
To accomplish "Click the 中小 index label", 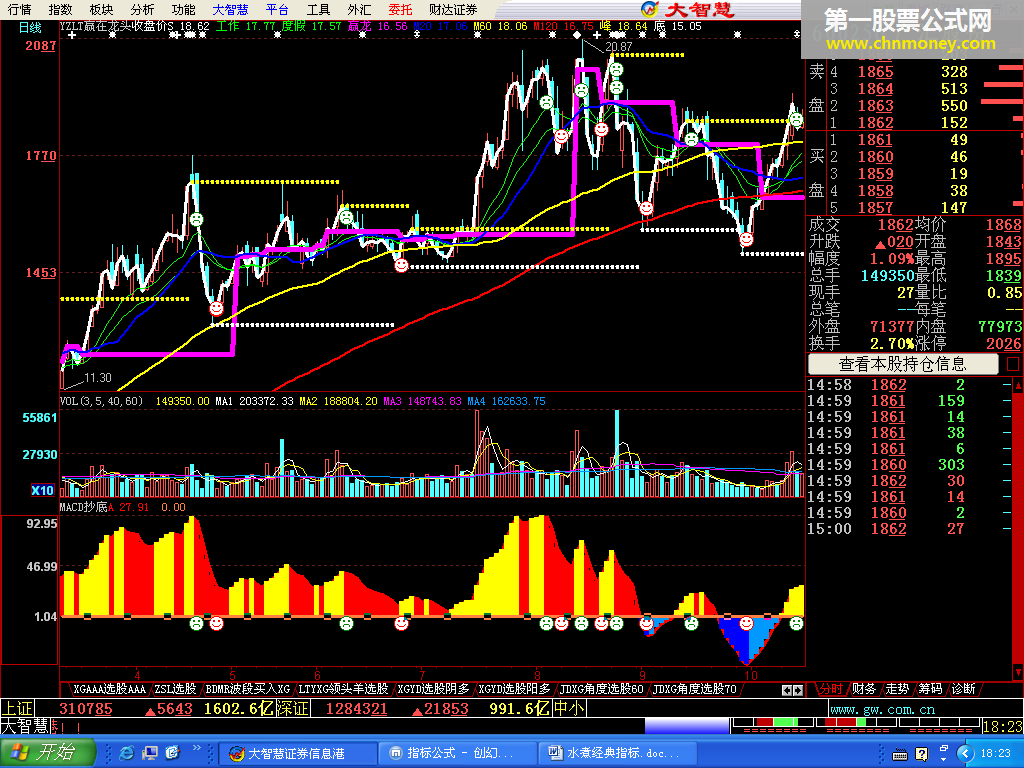I will (x=569, y=709).
